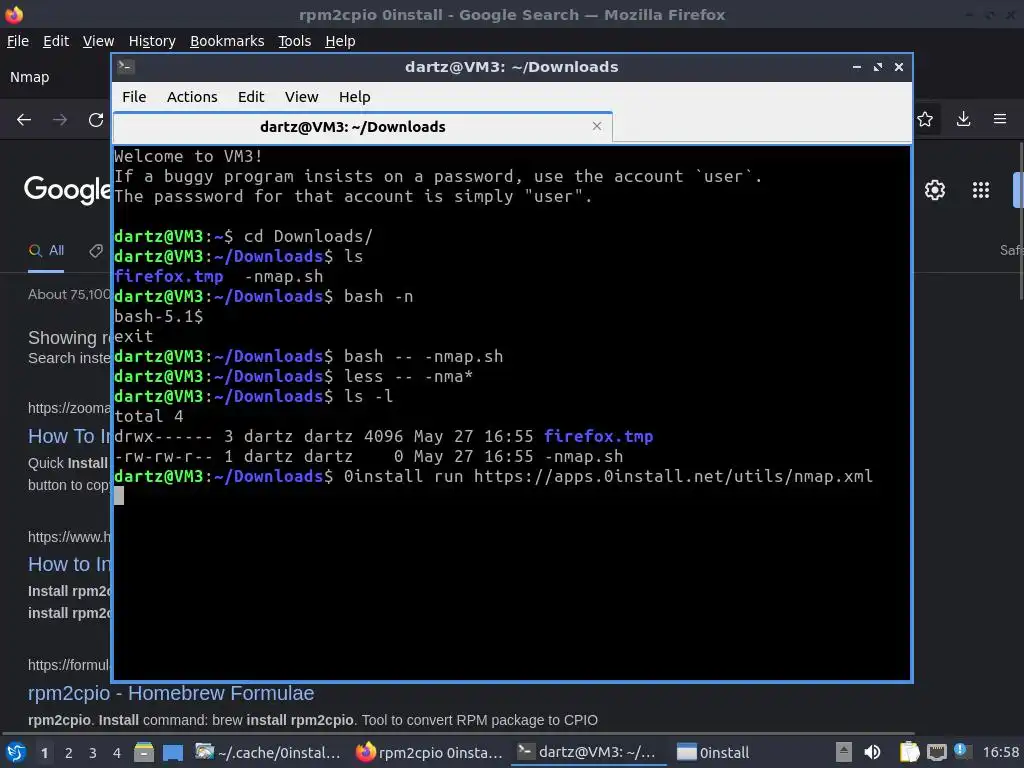1024x768 pixels.
Task: Click the terminal icon in the terminal title bar
Action: (125, 67)
